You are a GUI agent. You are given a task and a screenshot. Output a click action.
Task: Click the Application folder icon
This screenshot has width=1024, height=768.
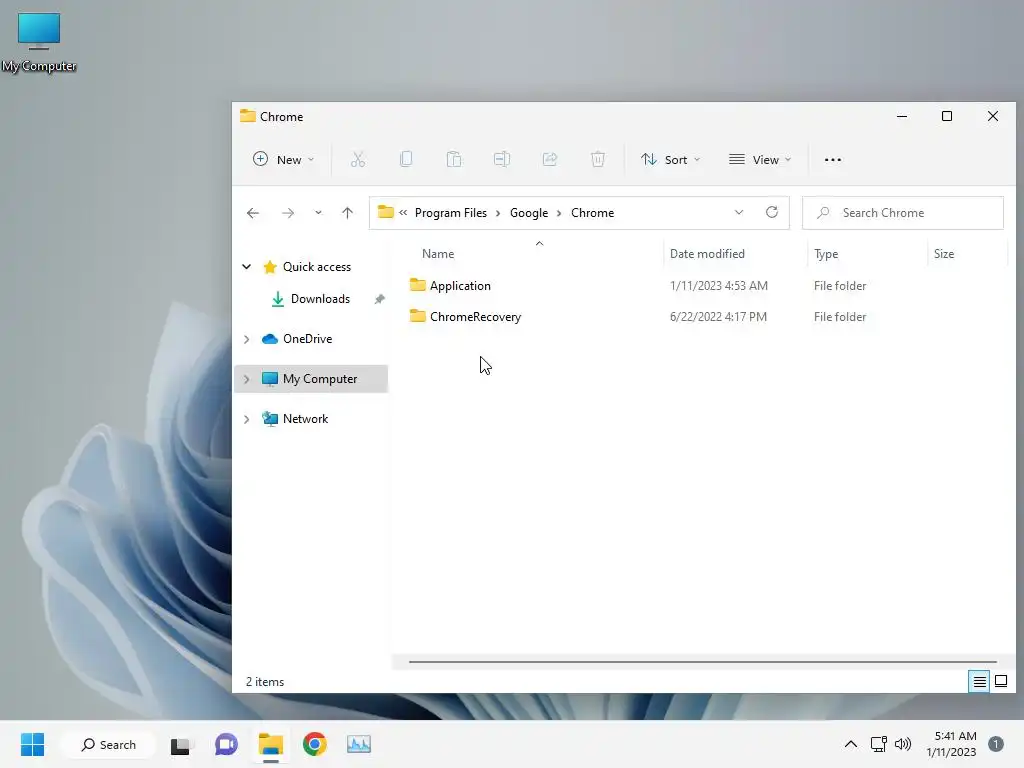(x=418, y=285)
